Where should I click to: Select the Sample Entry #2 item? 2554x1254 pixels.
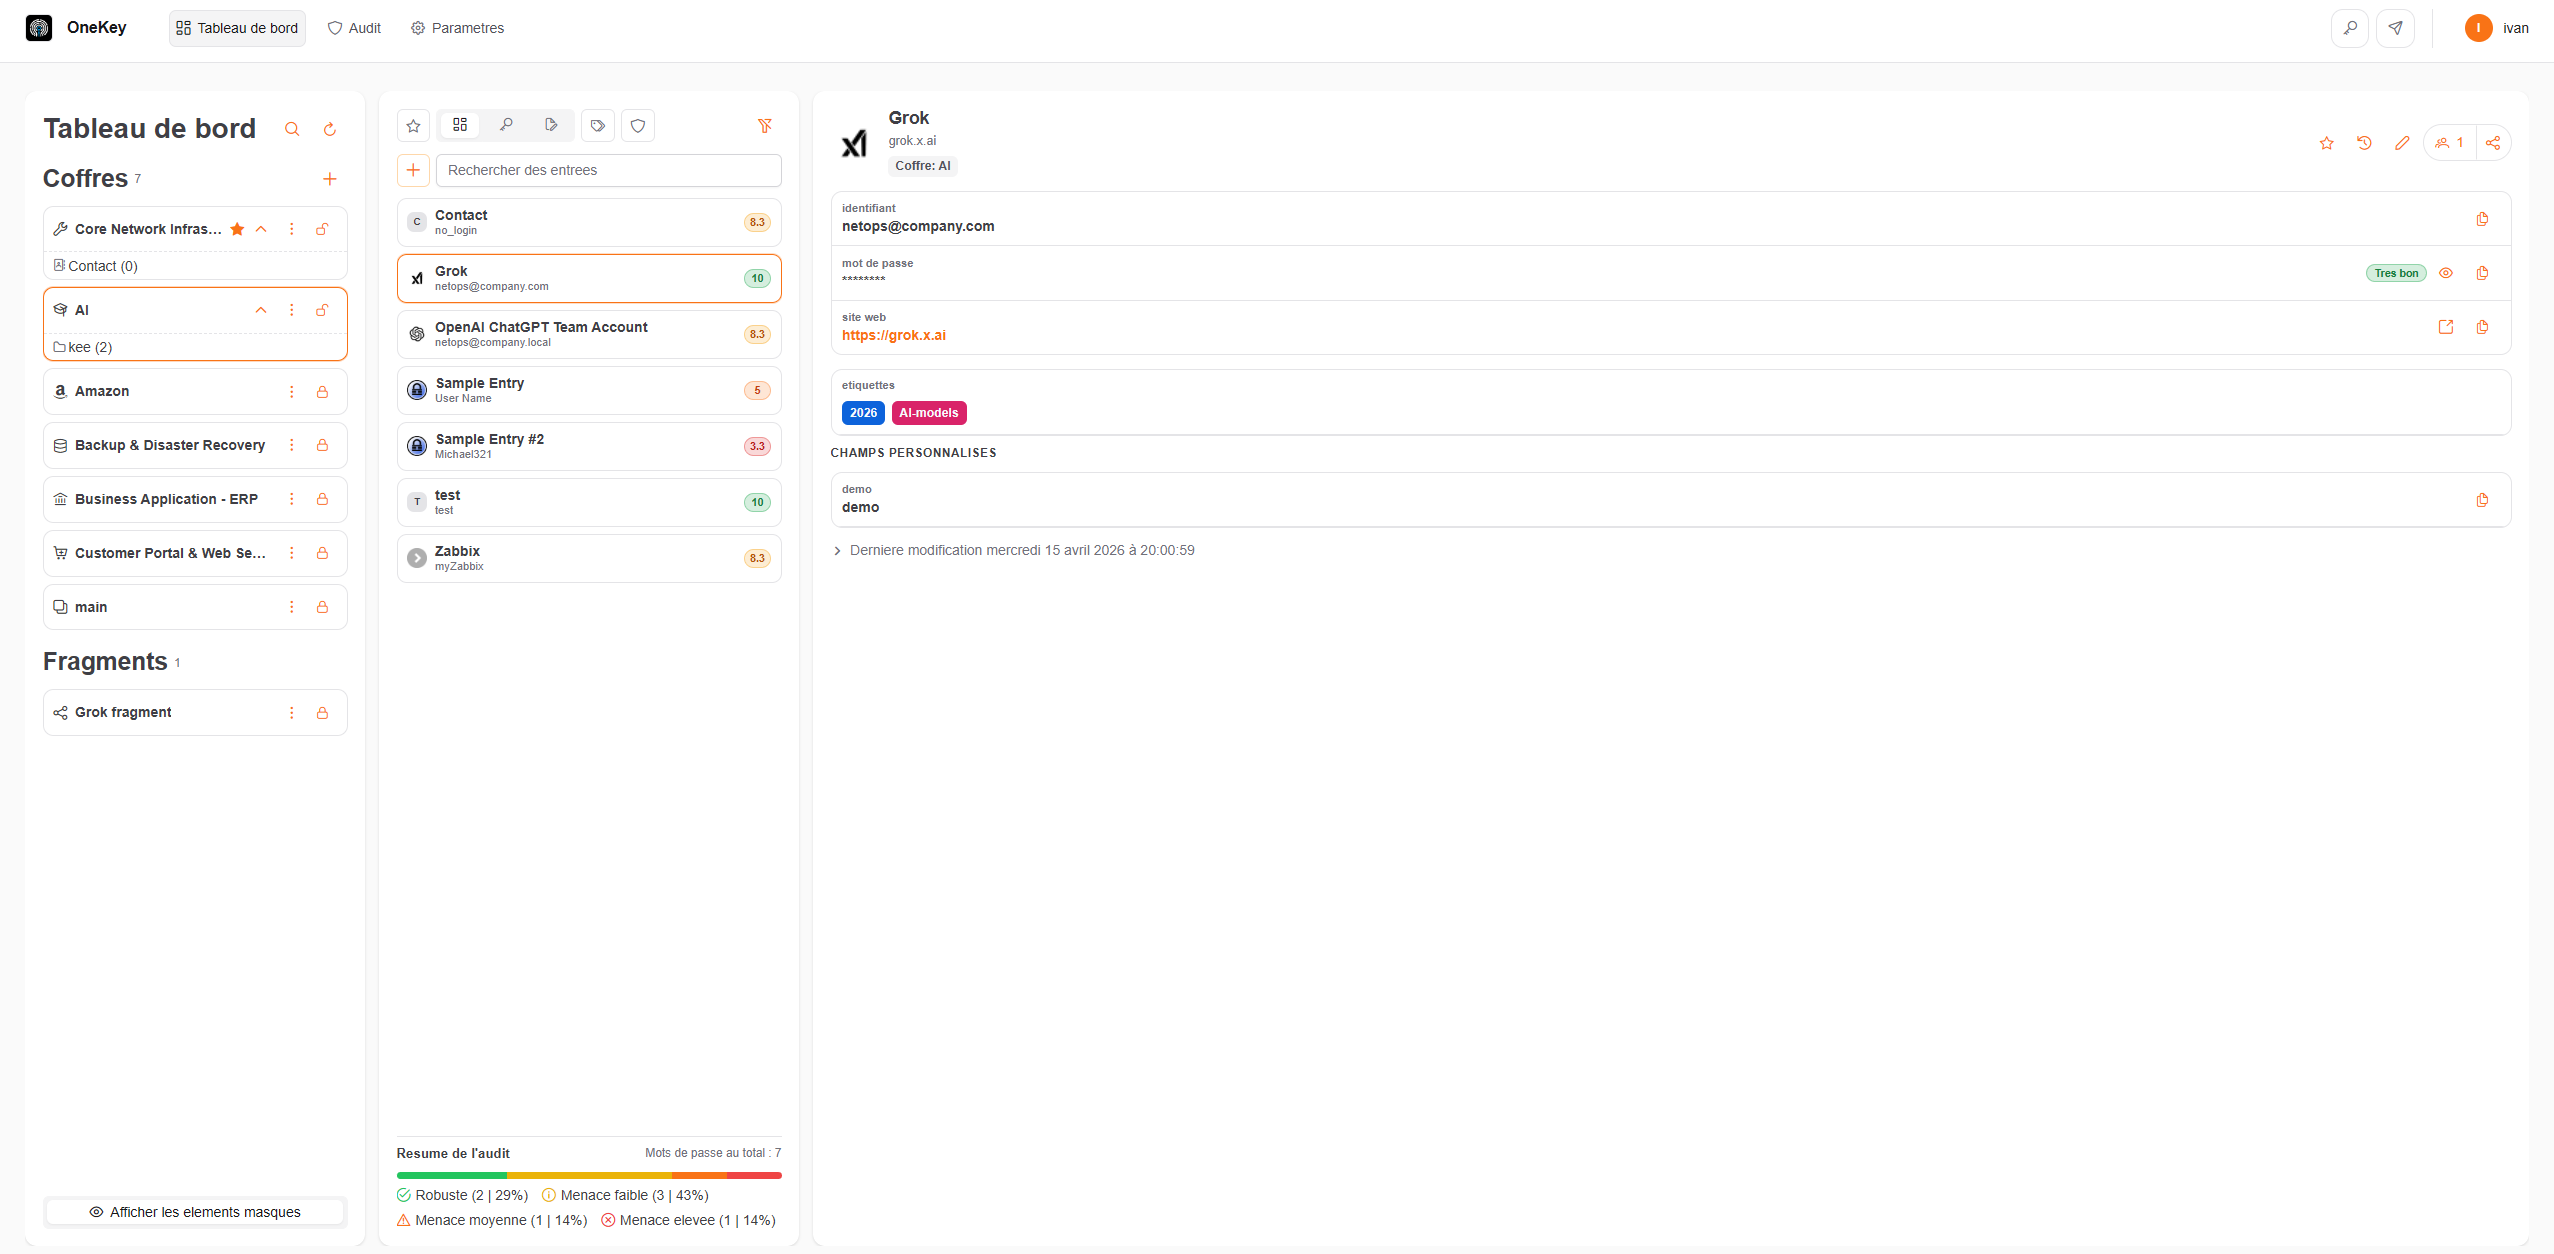(589, 447)
